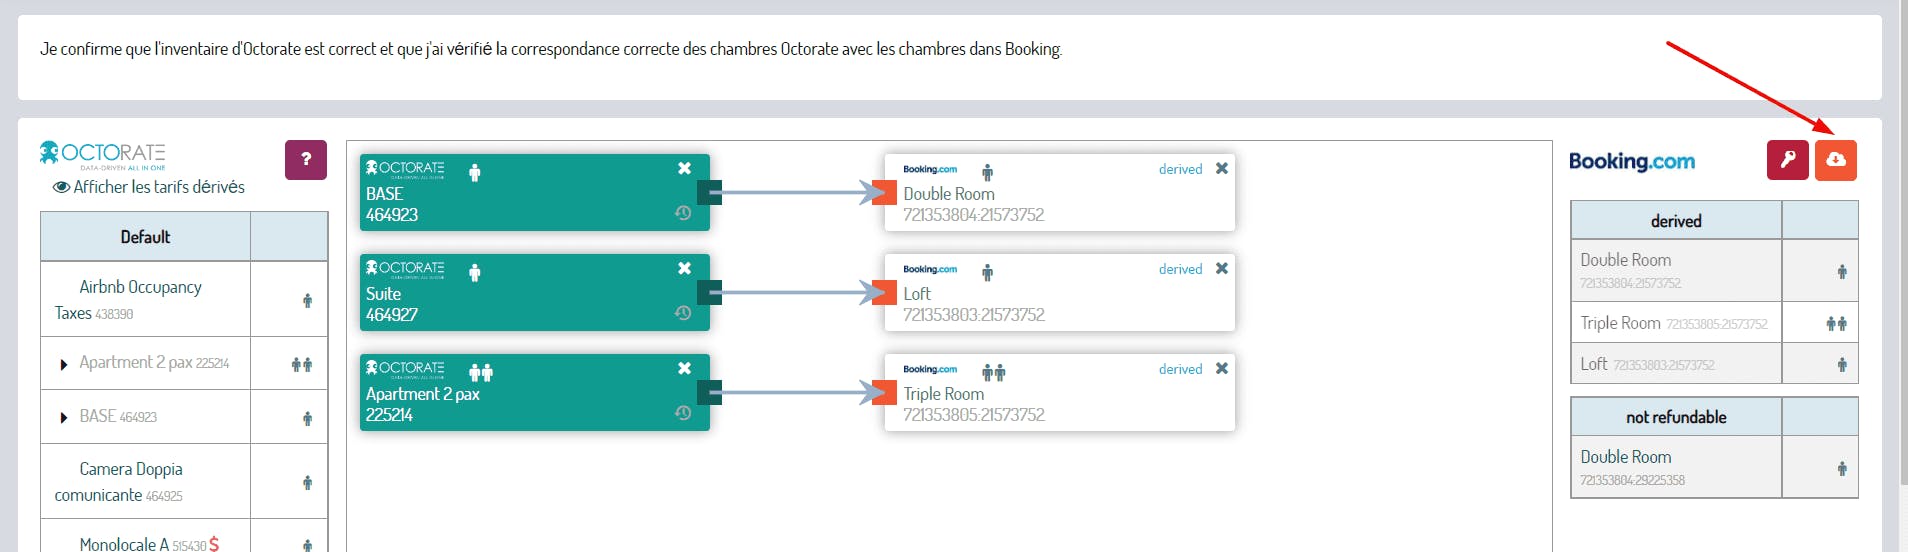Click the orange connector of Double Room card
Image resolution: width=1908 pixels, height=552 pixels.
[884, 192]
